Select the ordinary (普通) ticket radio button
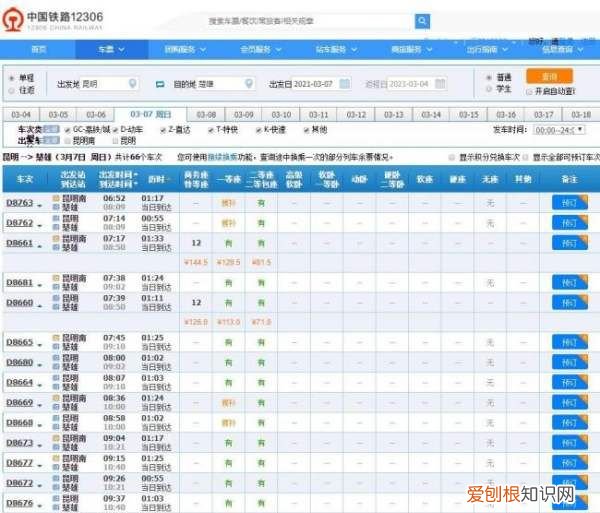The height and width of the screenshot is (513, 600). [489, 78]
